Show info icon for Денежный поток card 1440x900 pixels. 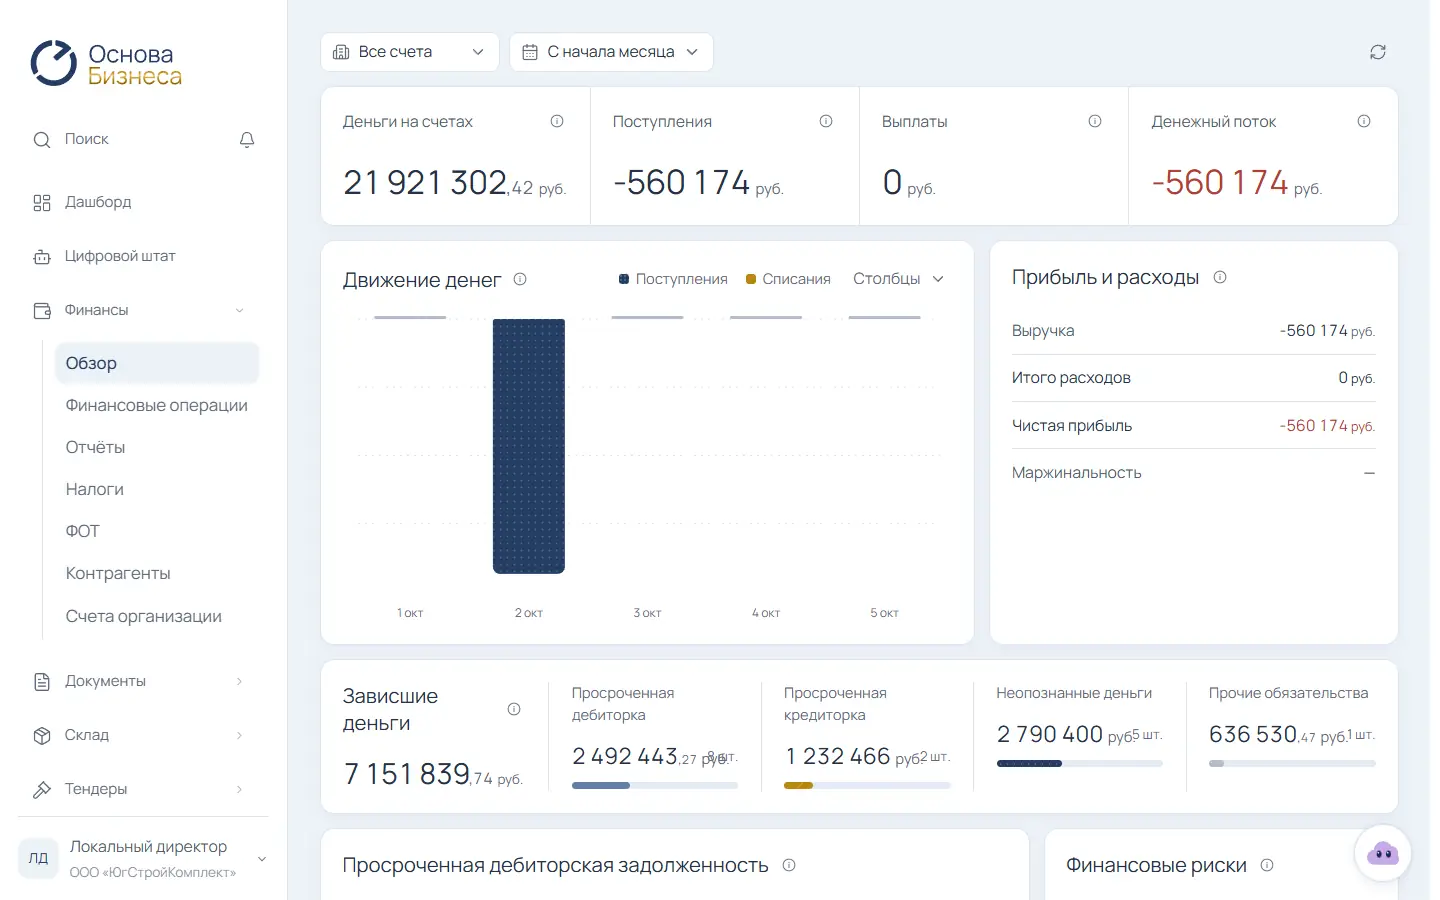(1364, 121)
